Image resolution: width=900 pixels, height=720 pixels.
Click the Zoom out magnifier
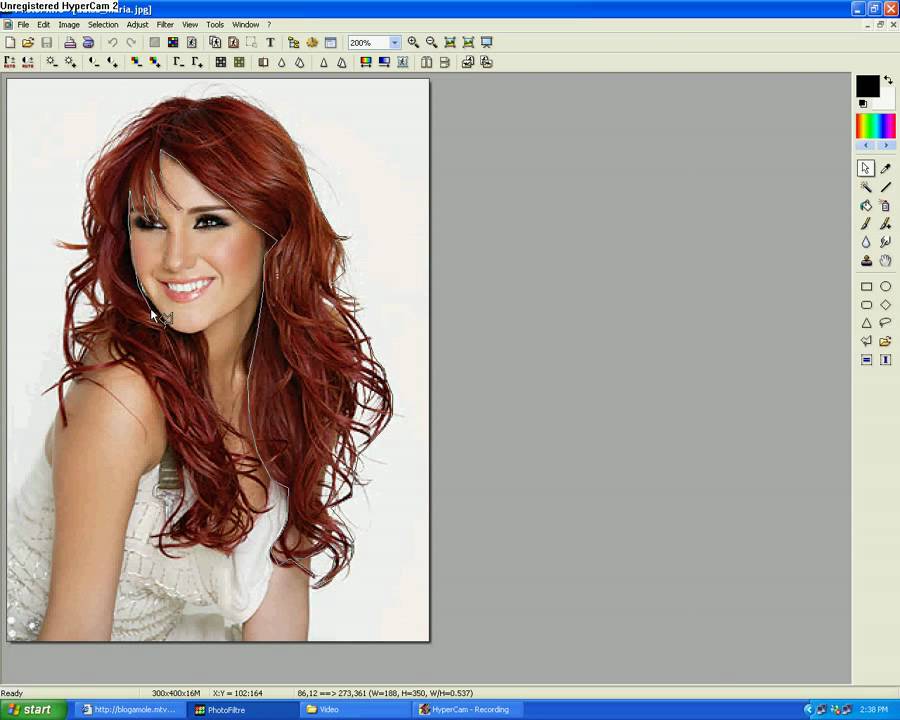click(x=432, y=42)
